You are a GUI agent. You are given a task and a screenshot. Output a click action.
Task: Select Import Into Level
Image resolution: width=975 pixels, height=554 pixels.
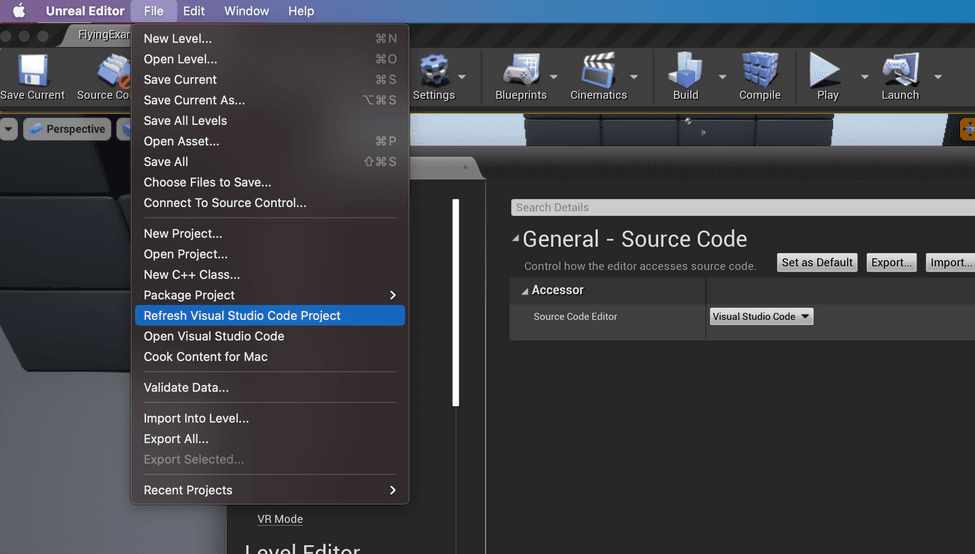[269, 418]
